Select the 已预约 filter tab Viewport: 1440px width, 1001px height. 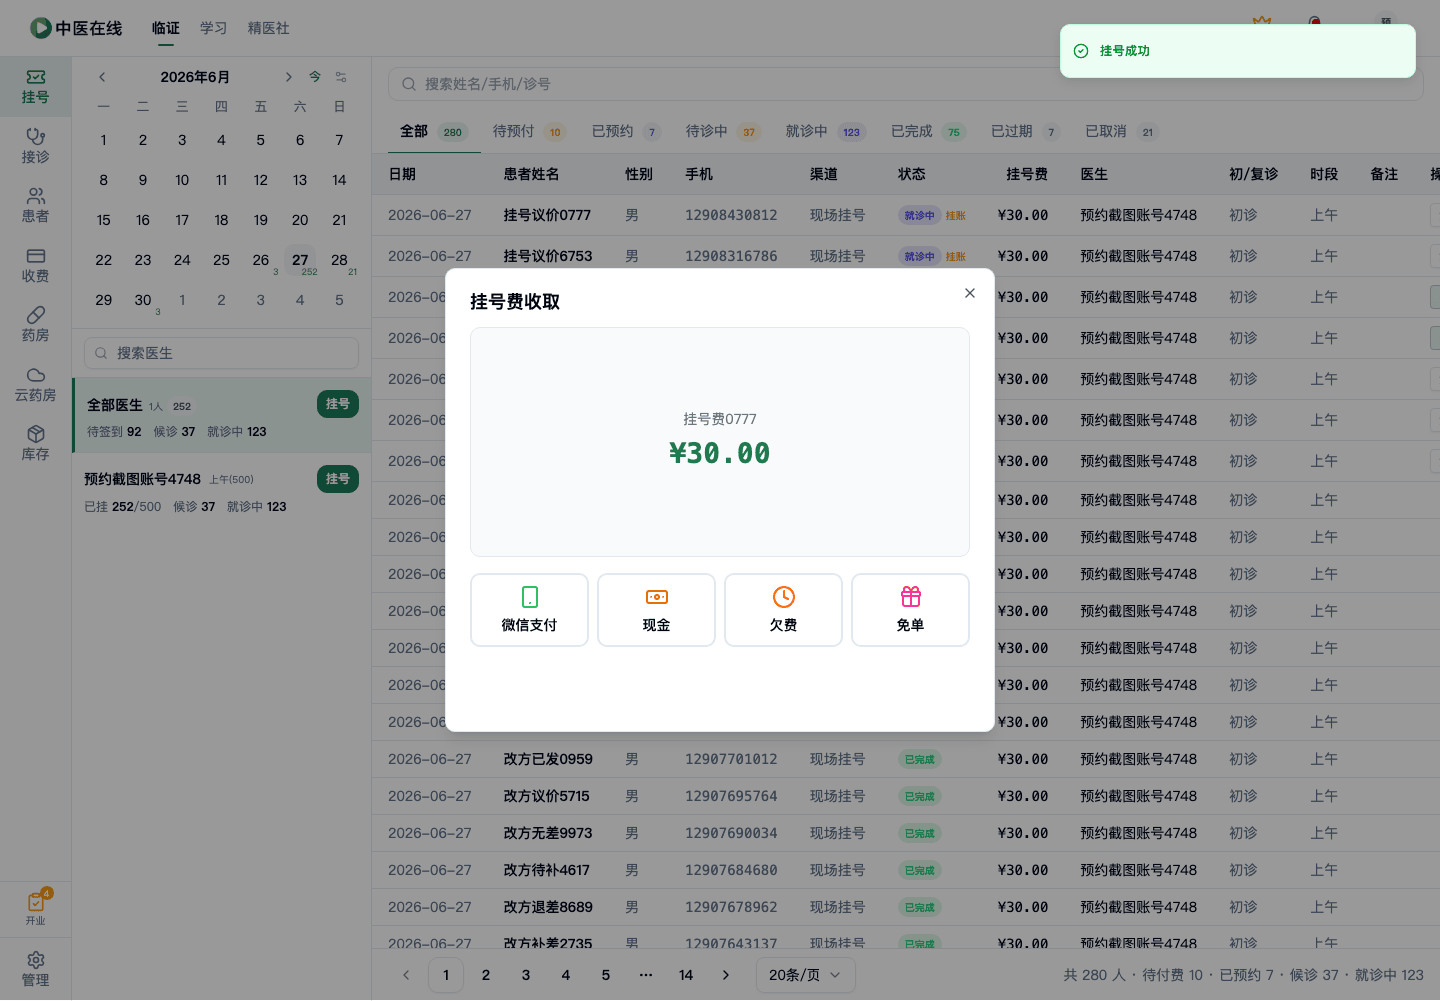[x=625, y=131]
